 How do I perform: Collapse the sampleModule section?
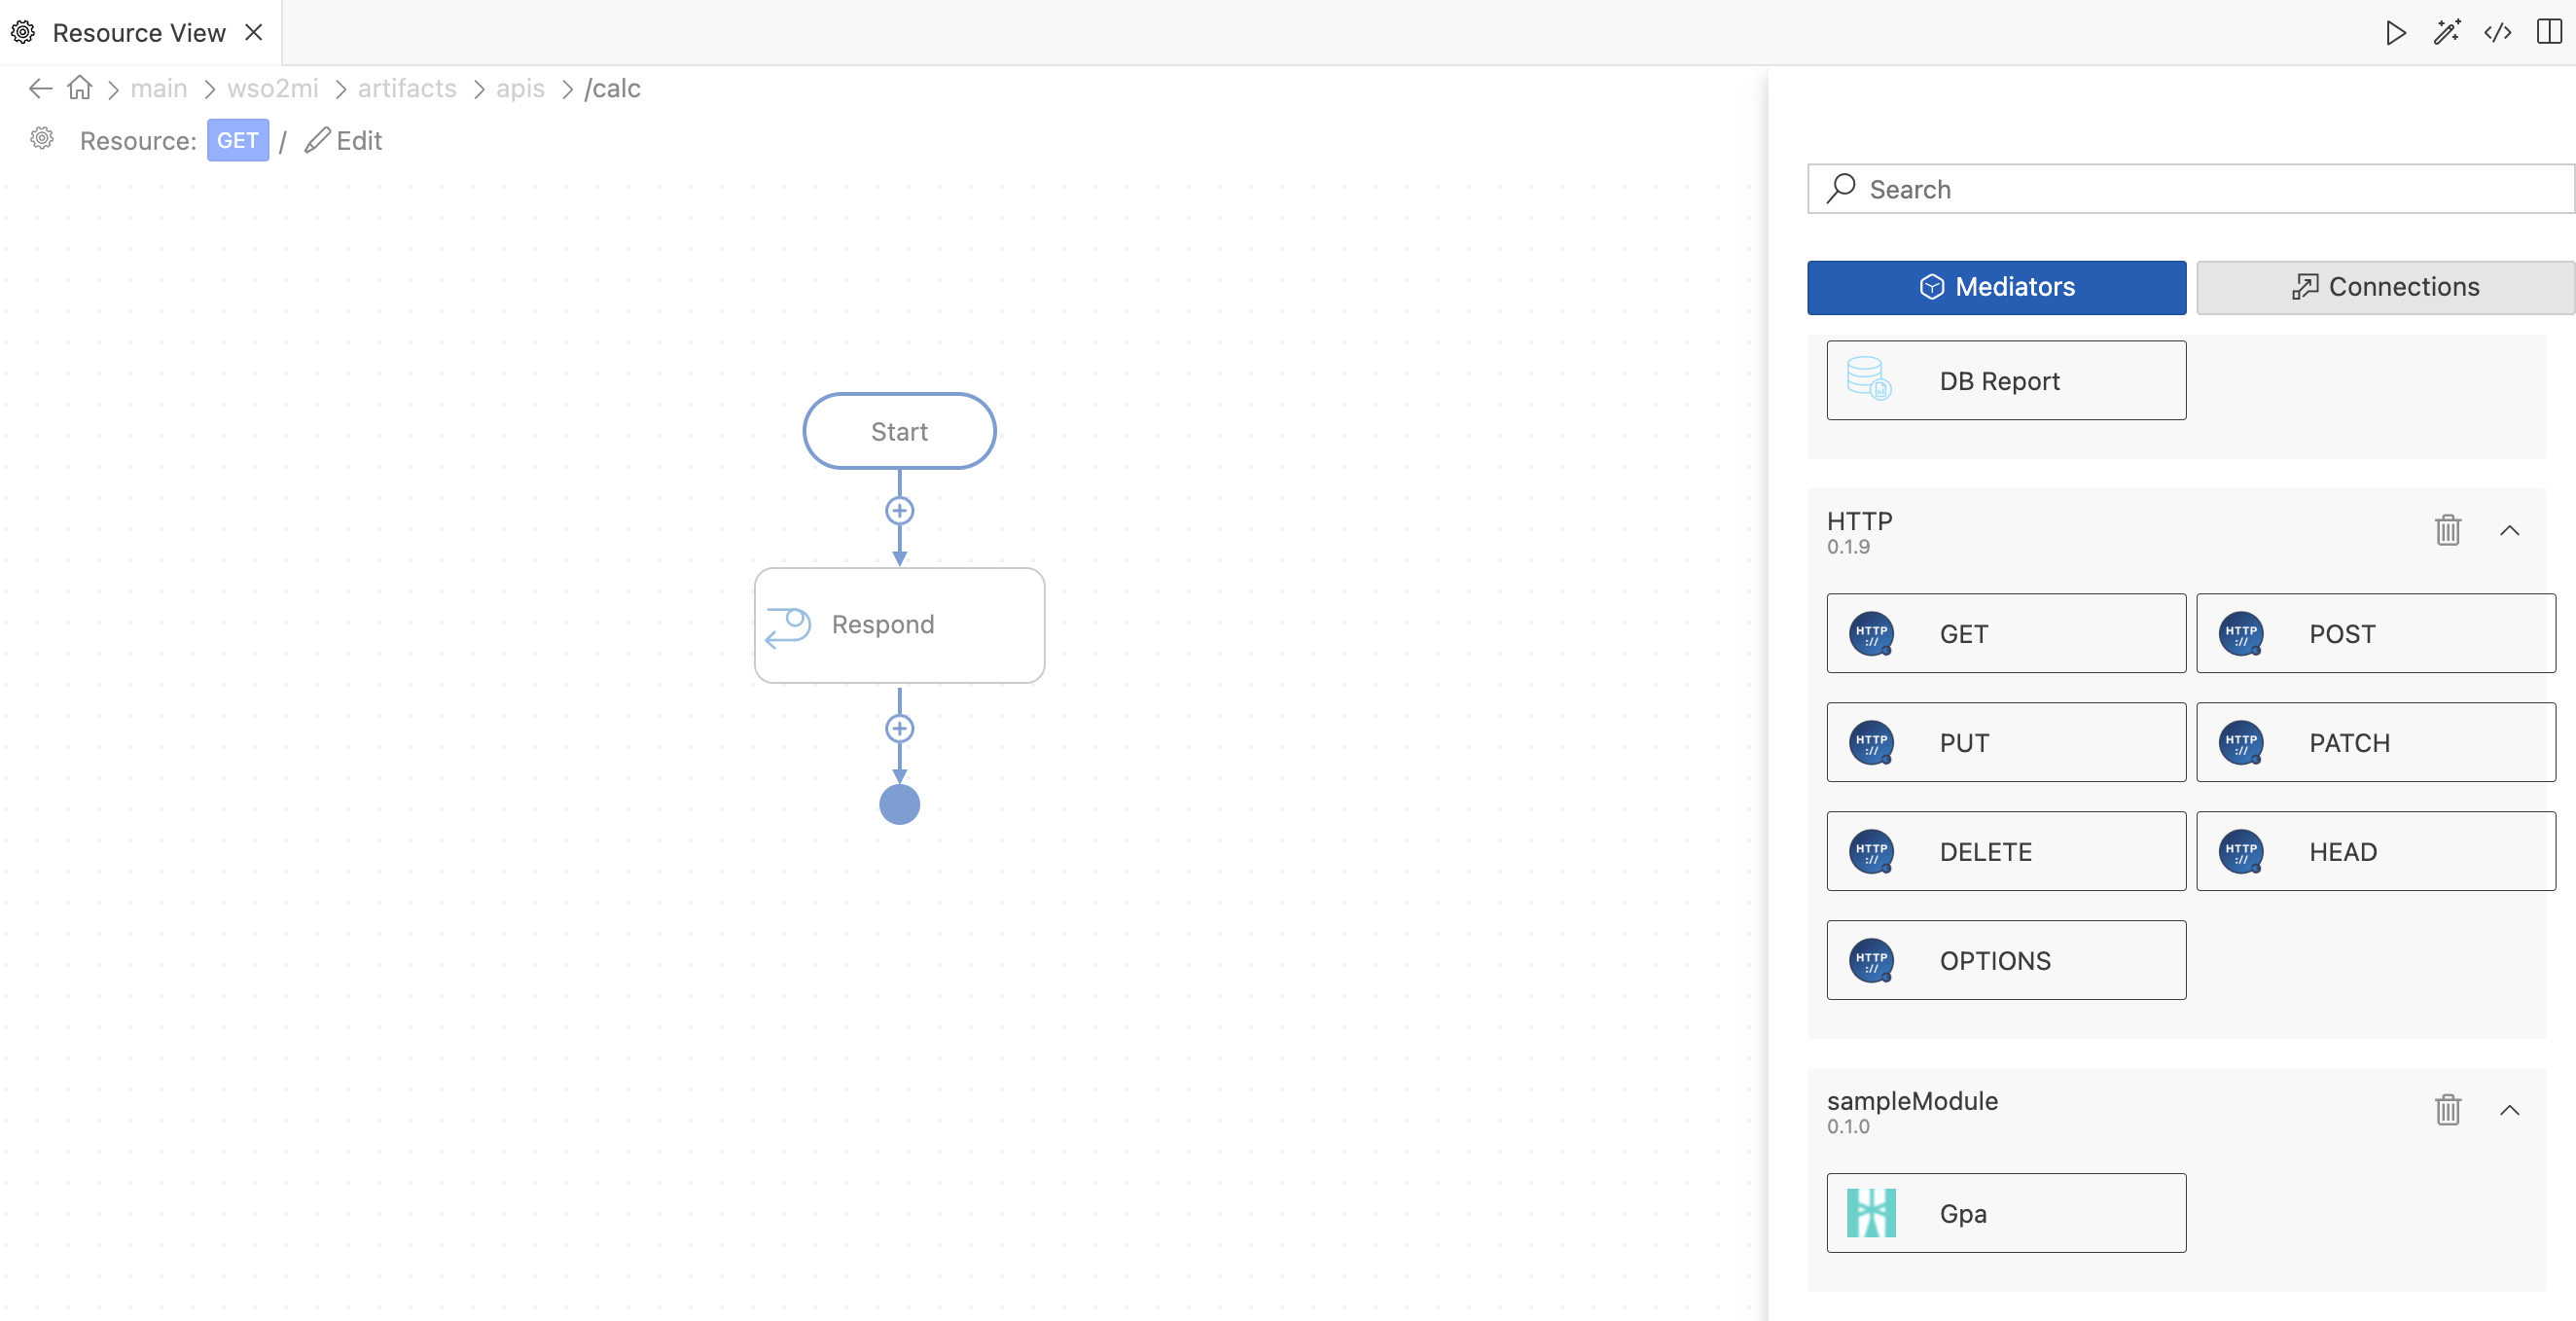coord(2511,1110)
